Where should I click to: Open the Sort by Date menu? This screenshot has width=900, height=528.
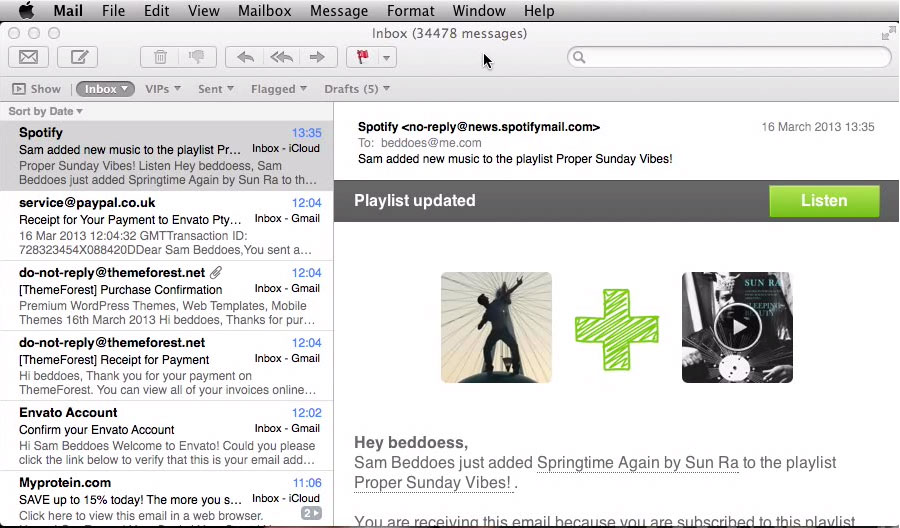45,111
